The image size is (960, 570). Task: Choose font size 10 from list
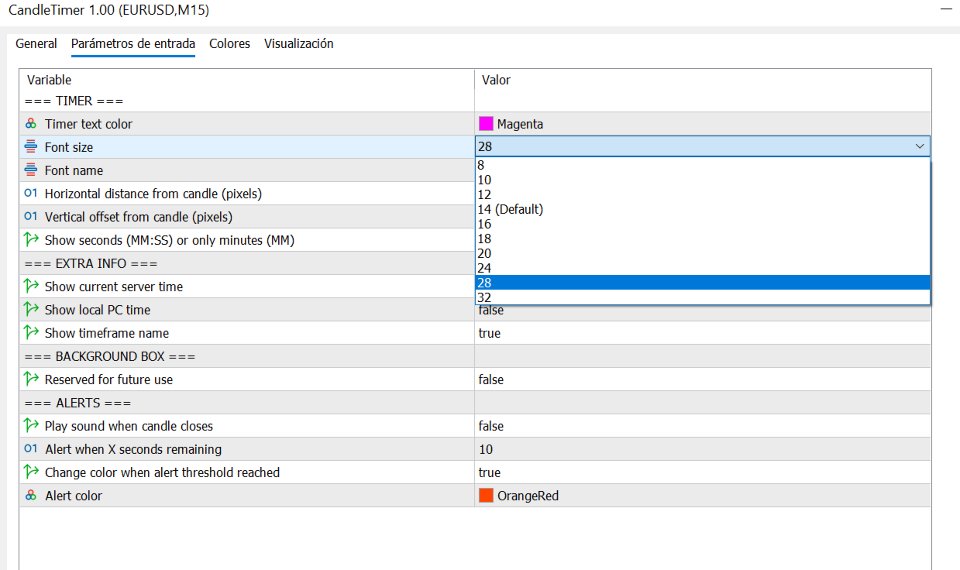pos(702,179)
